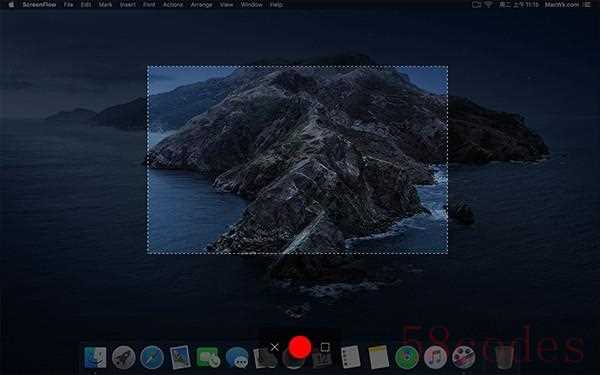The height and width of the screenshot is (375, 600).
Task: Open the ScreenFlow application menu
Action: [39, 5]
